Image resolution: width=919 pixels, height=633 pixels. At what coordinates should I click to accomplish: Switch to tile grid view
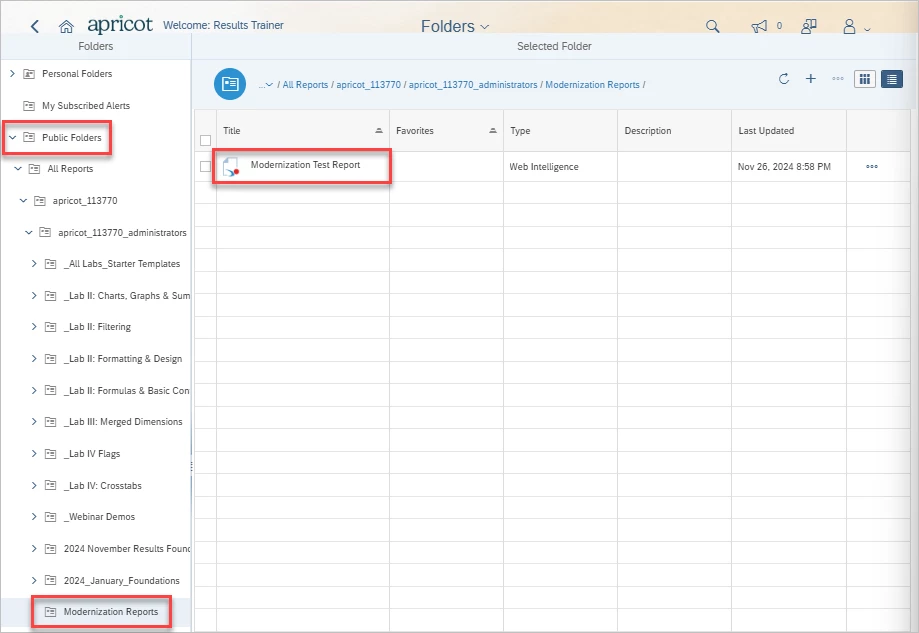864,79
